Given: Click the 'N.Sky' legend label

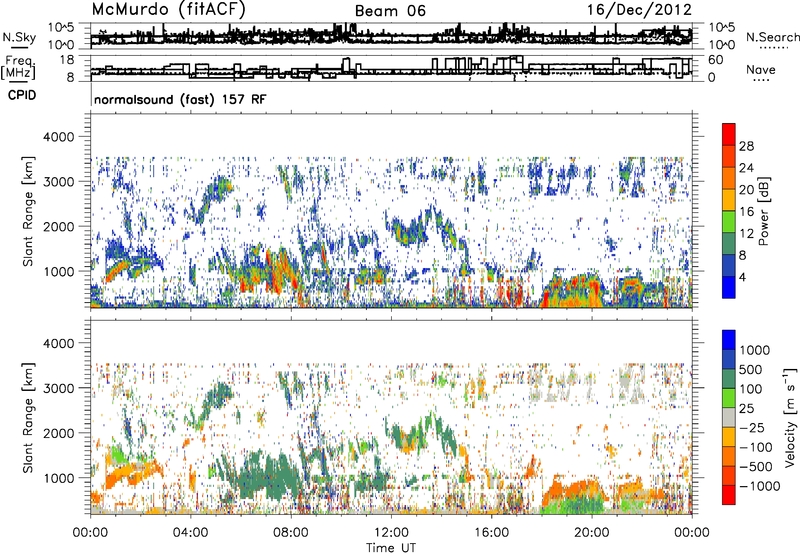Looking at the screenshot, I should (x=19, y=37).
